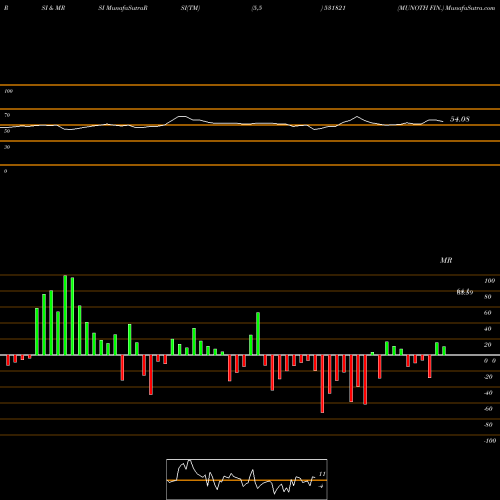Click the MR axis label -100

coord(490,441)
